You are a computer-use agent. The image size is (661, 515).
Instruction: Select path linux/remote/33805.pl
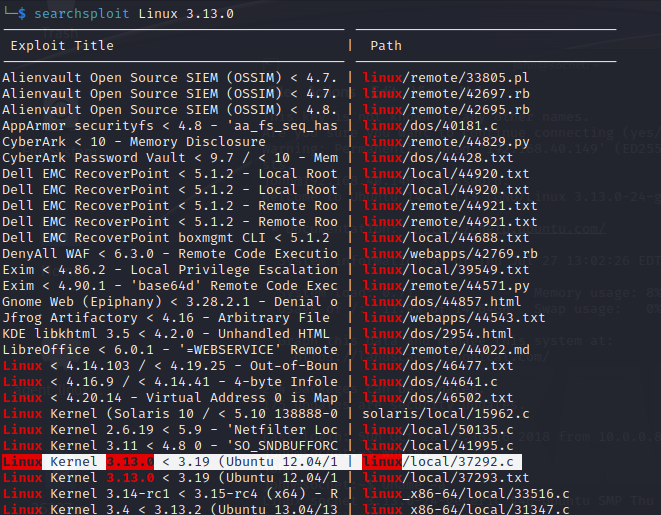pos(446,78)
